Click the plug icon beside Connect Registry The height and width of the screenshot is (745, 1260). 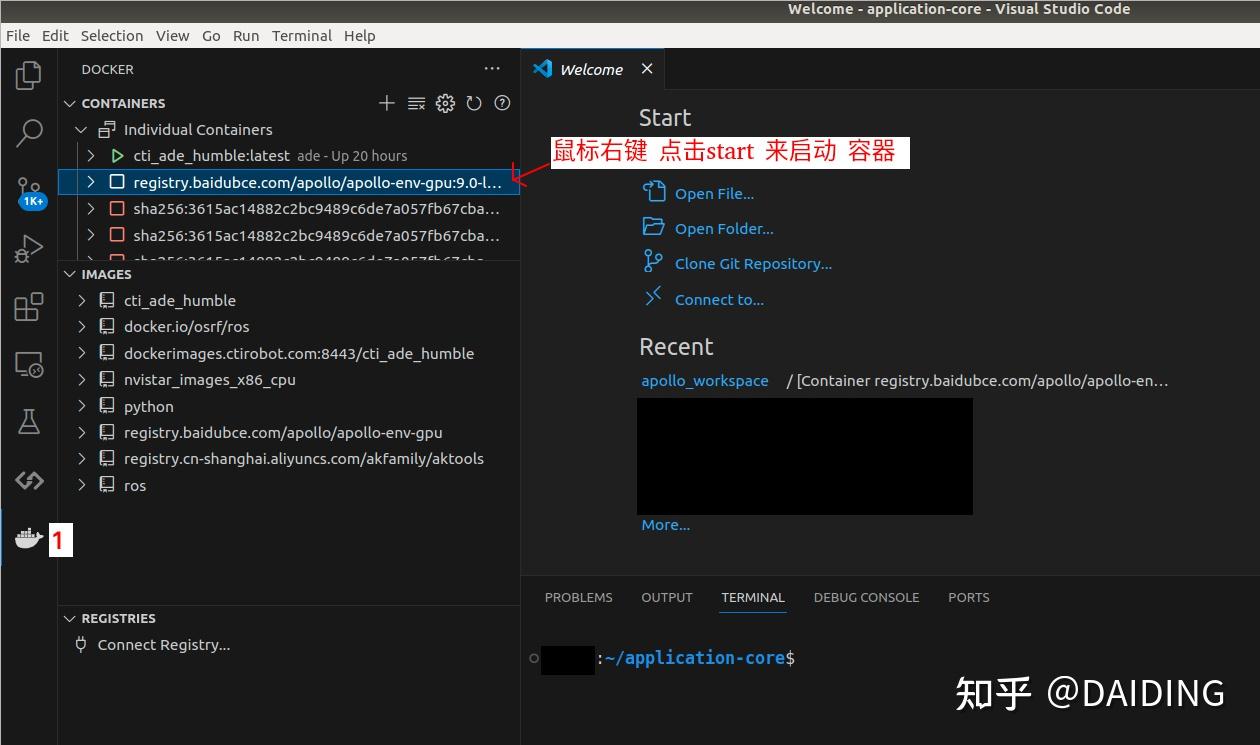point(81,645)
